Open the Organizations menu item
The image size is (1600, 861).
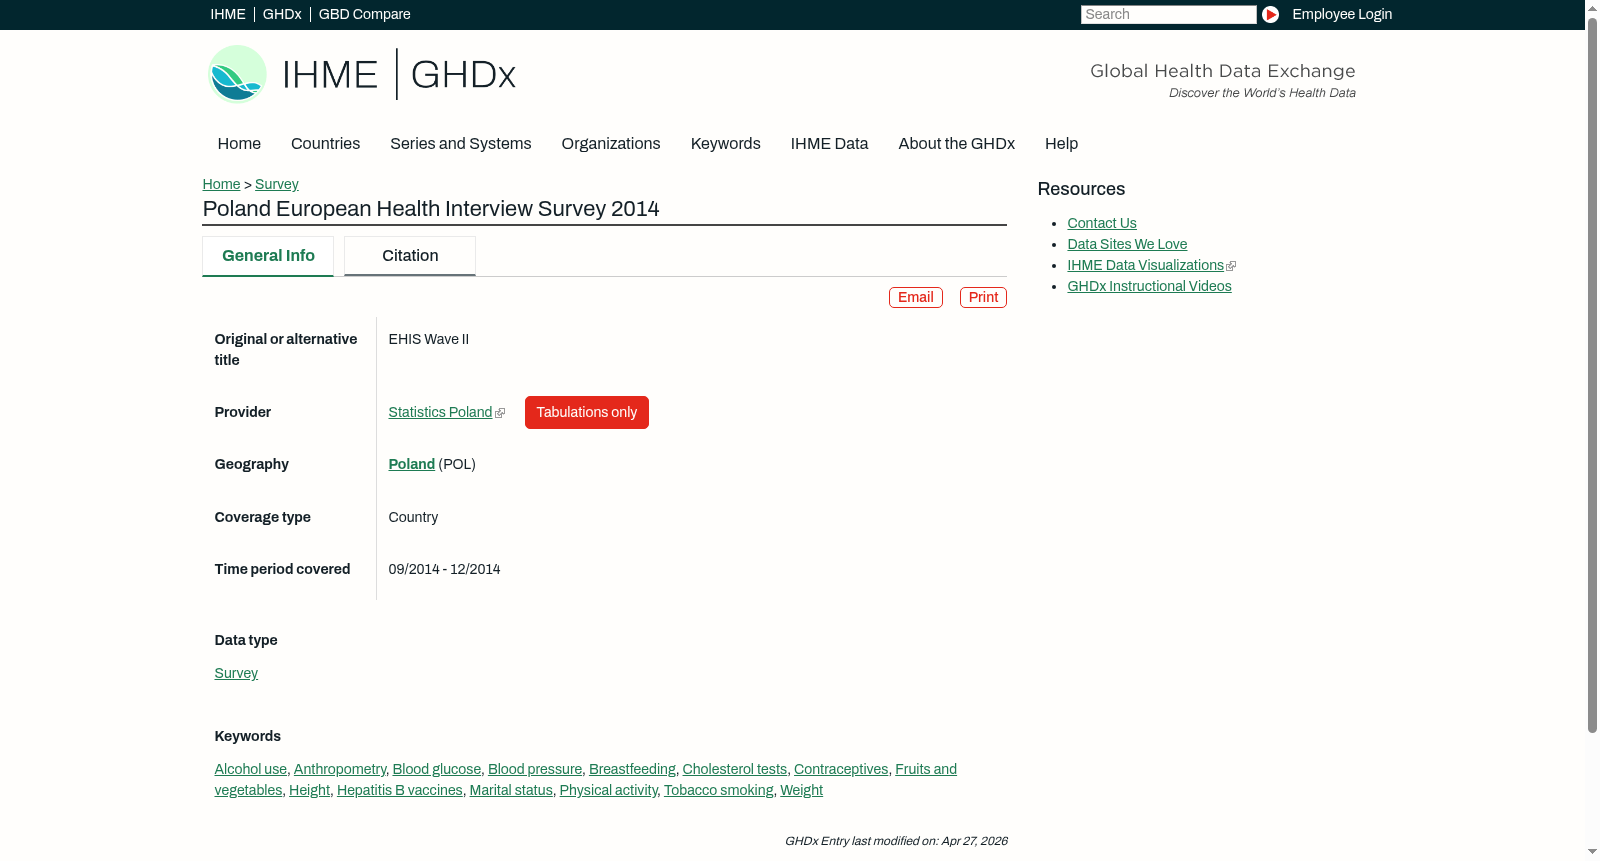(x=611, y=144)
